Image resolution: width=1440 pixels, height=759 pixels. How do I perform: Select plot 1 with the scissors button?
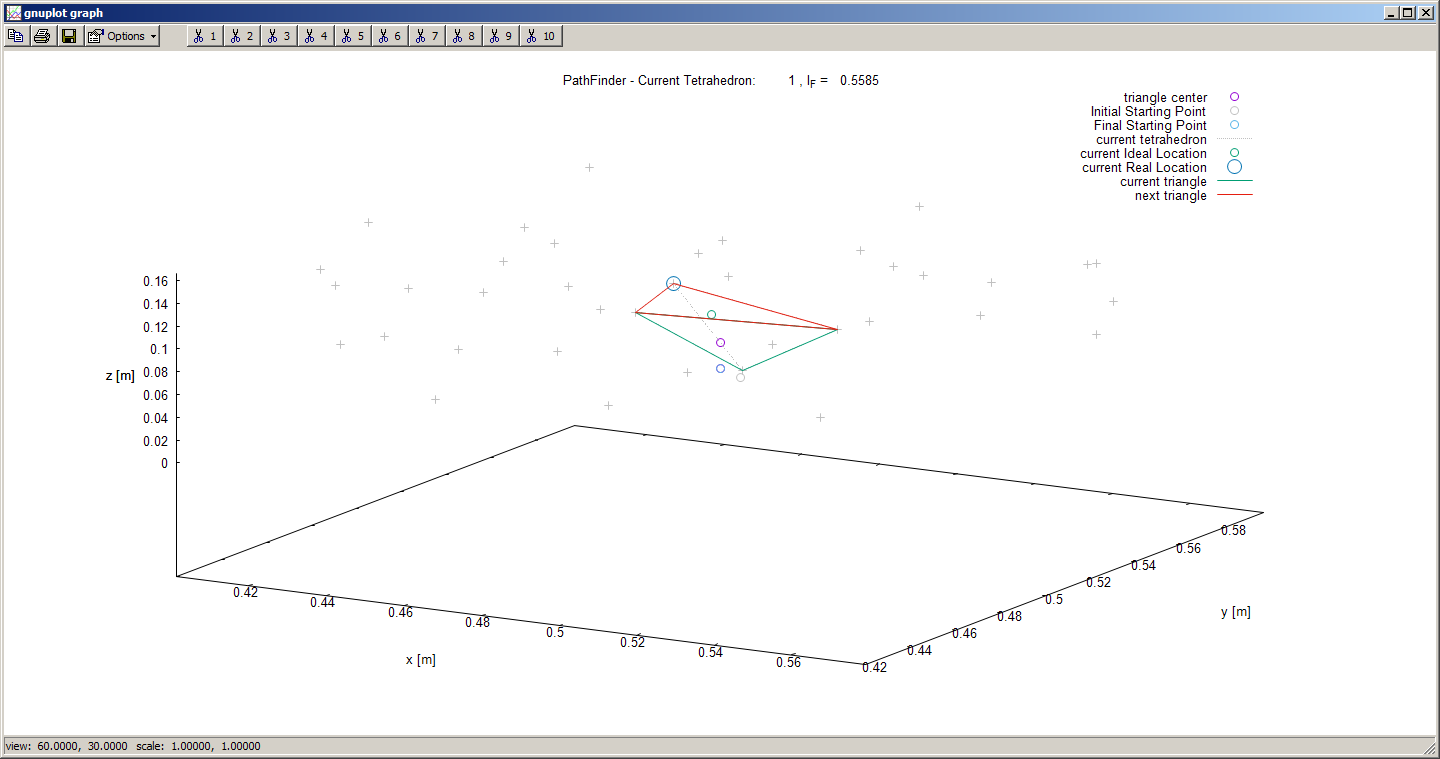pos(204,35)
